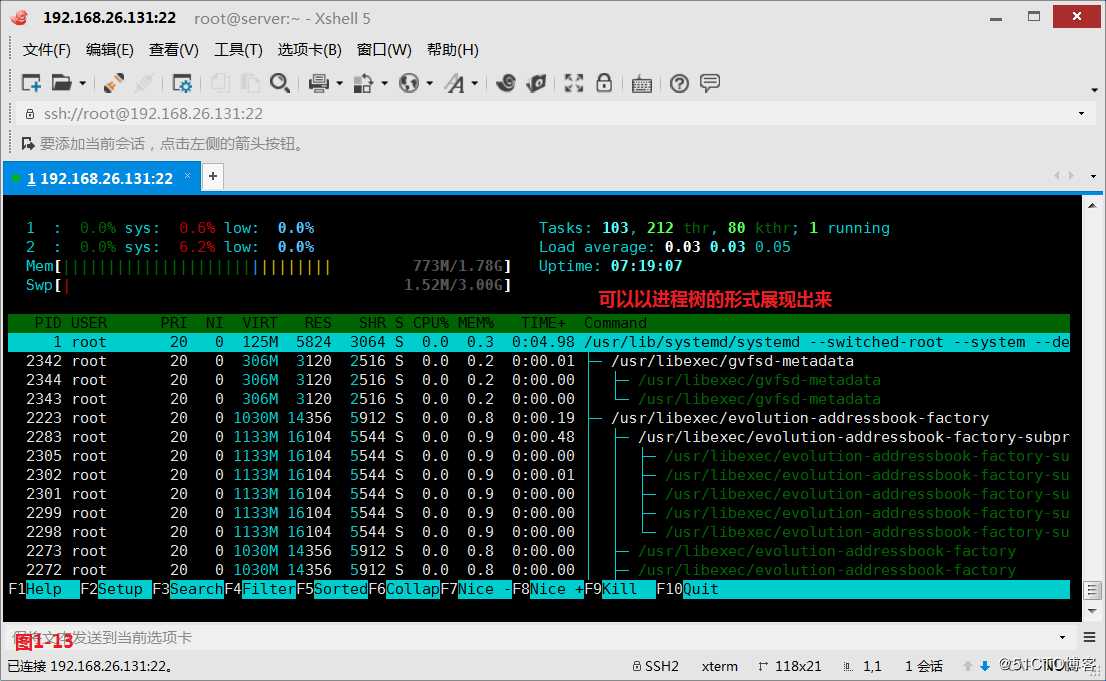Open the compose bar dropdown arrow
Screen dimensions: 1106x681
(x=1062, y=637)
